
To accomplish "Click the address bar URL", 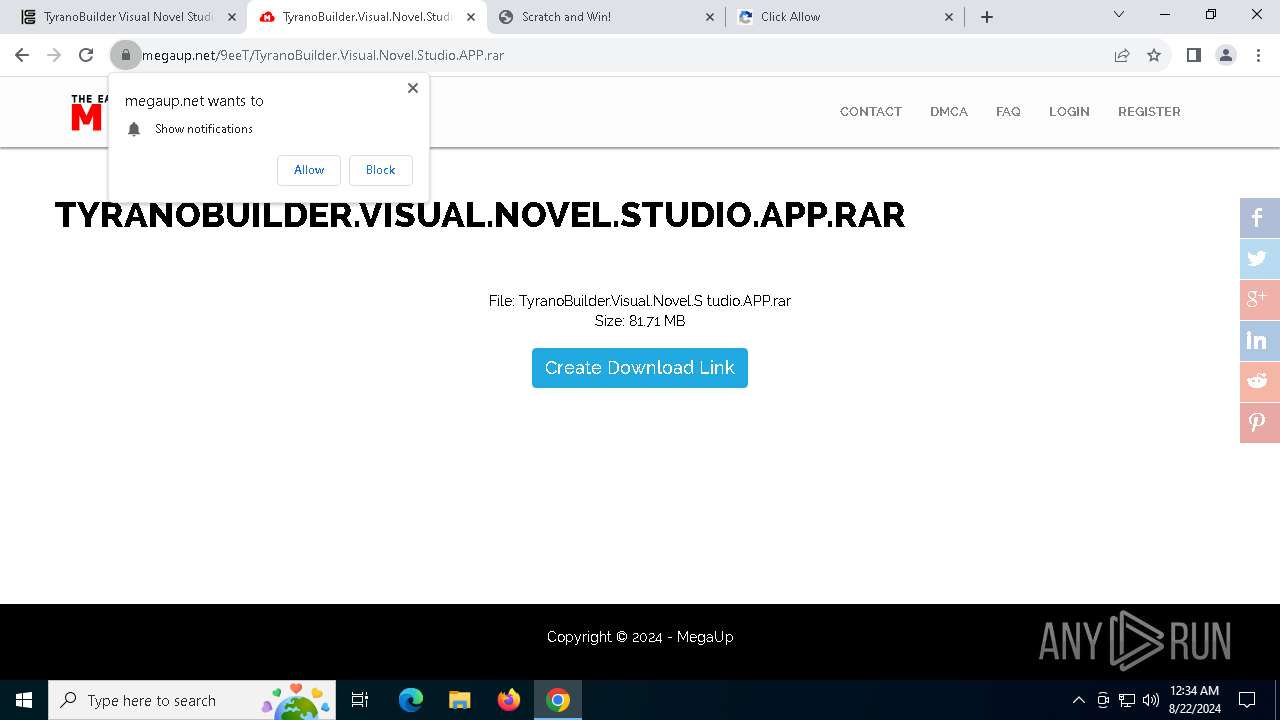I will pyautogui.click(x=323, y=55).
